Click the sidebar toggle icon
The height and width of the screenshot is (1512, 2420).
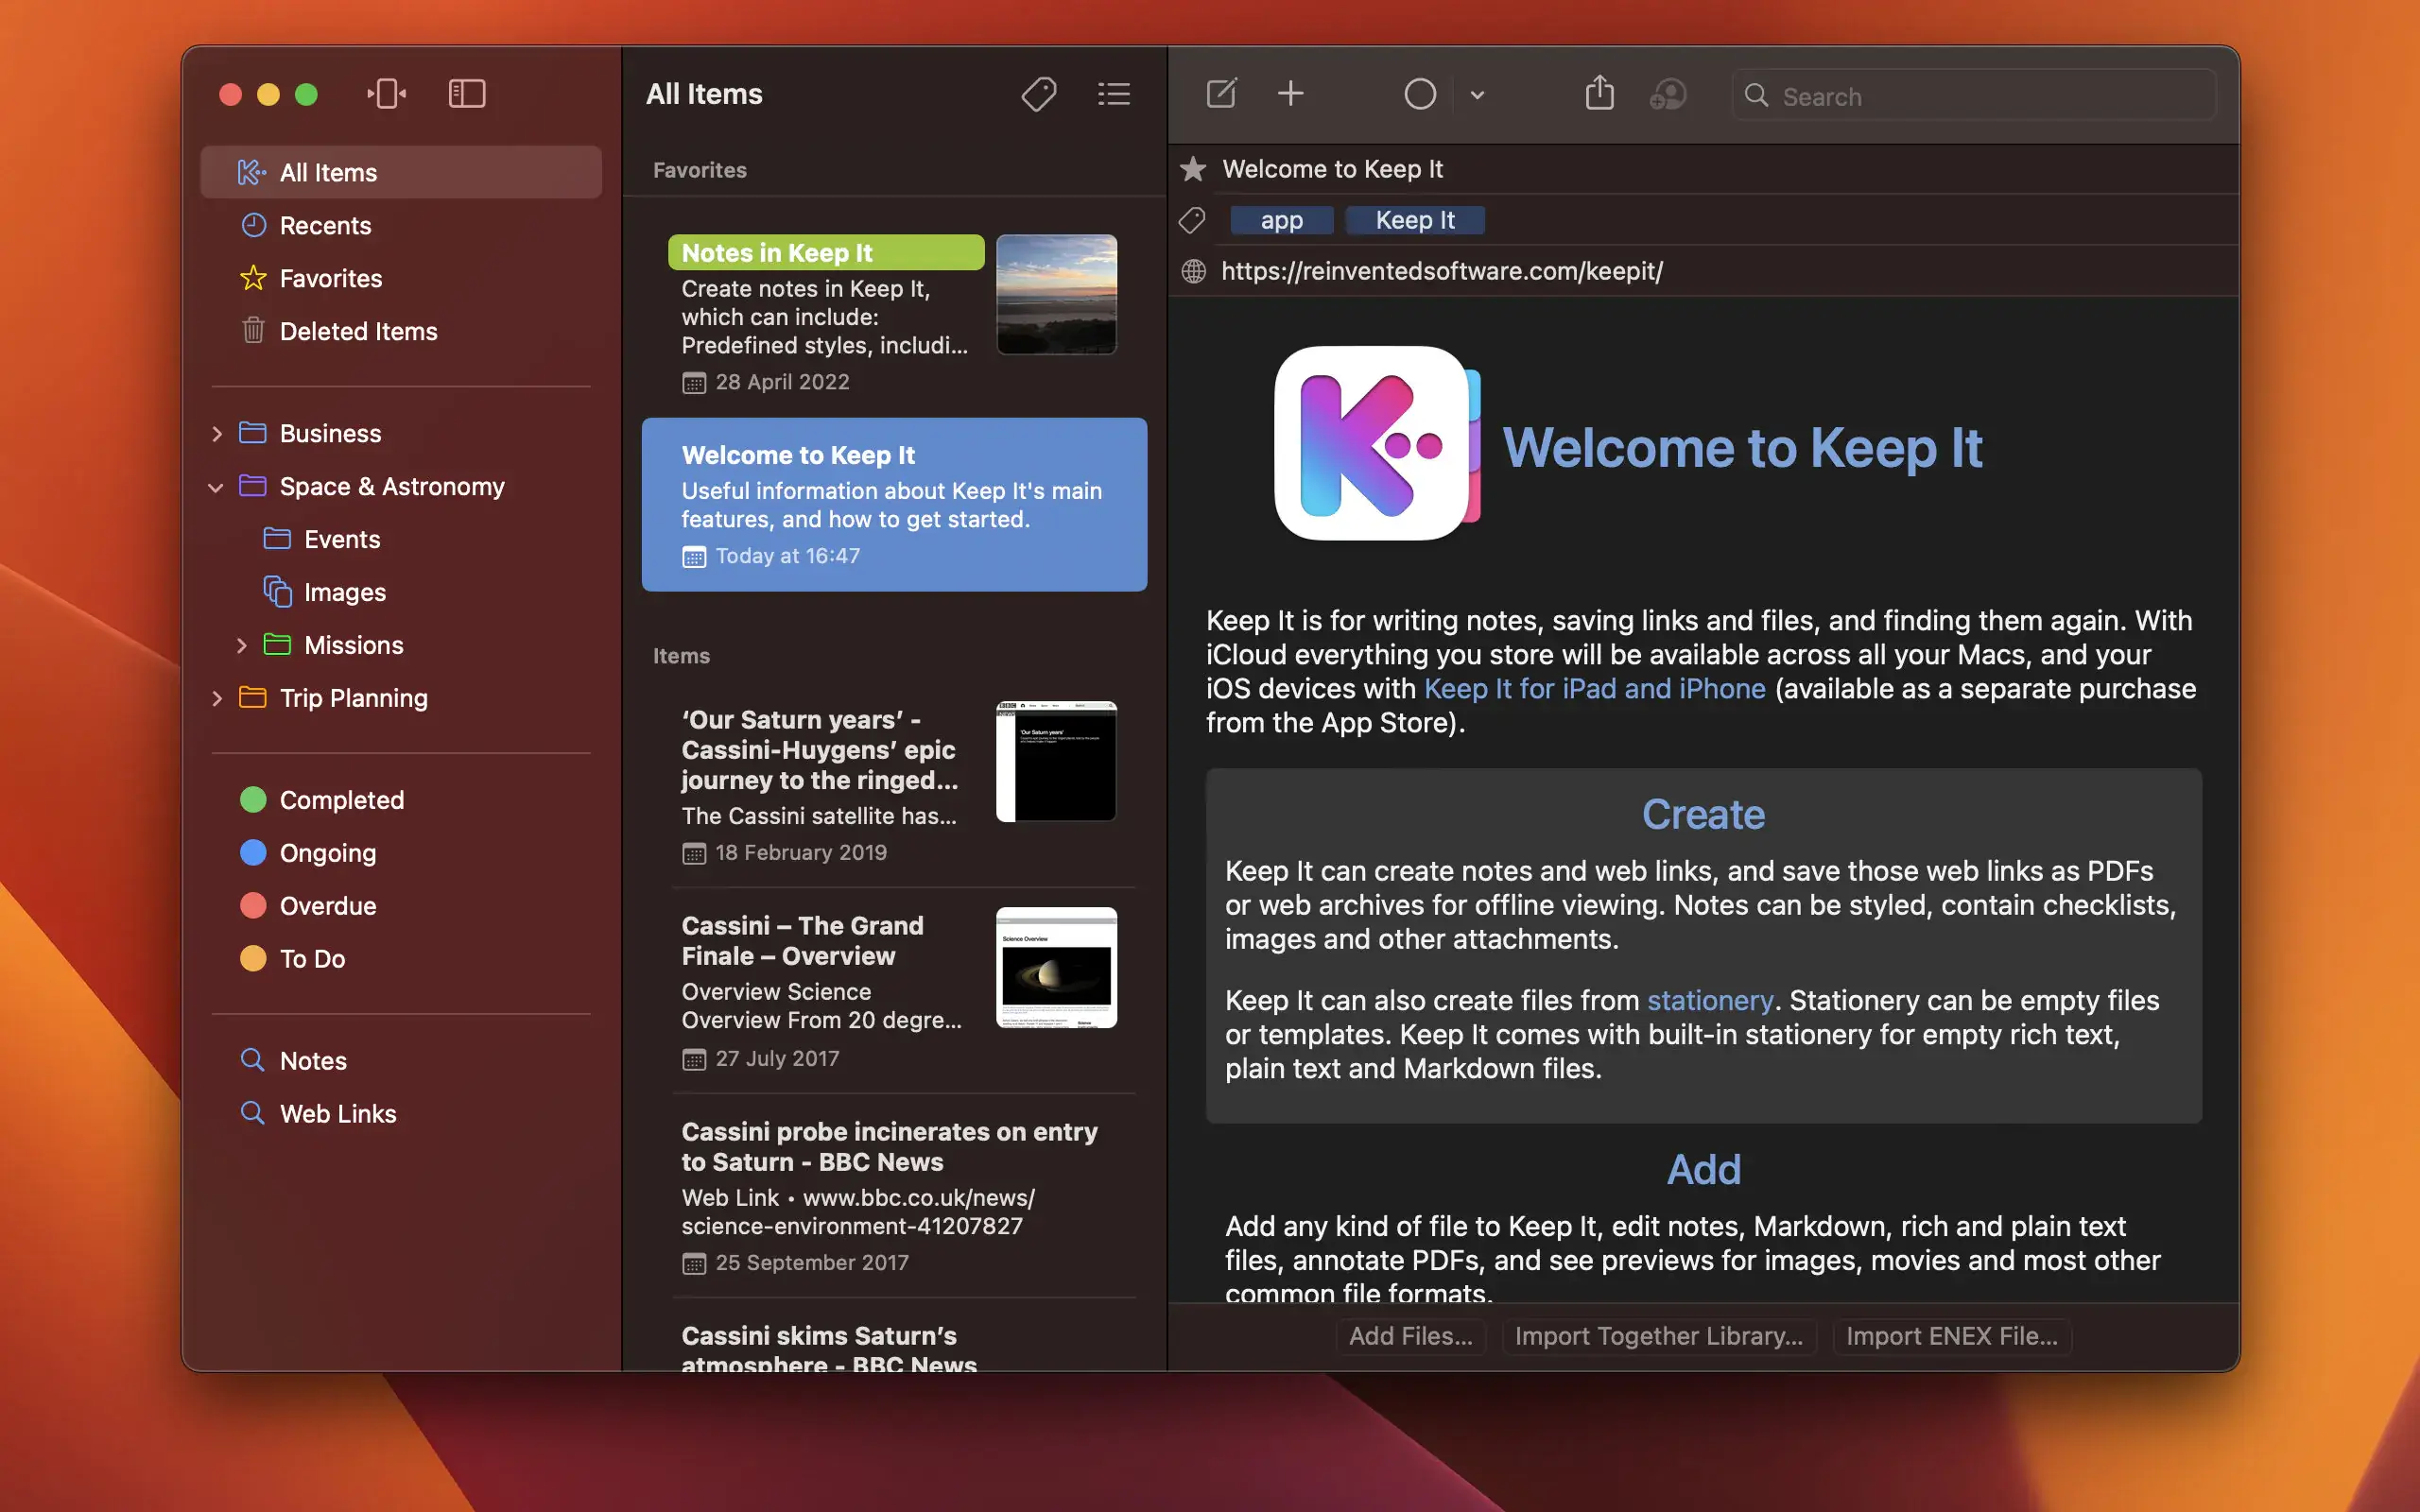465,94
